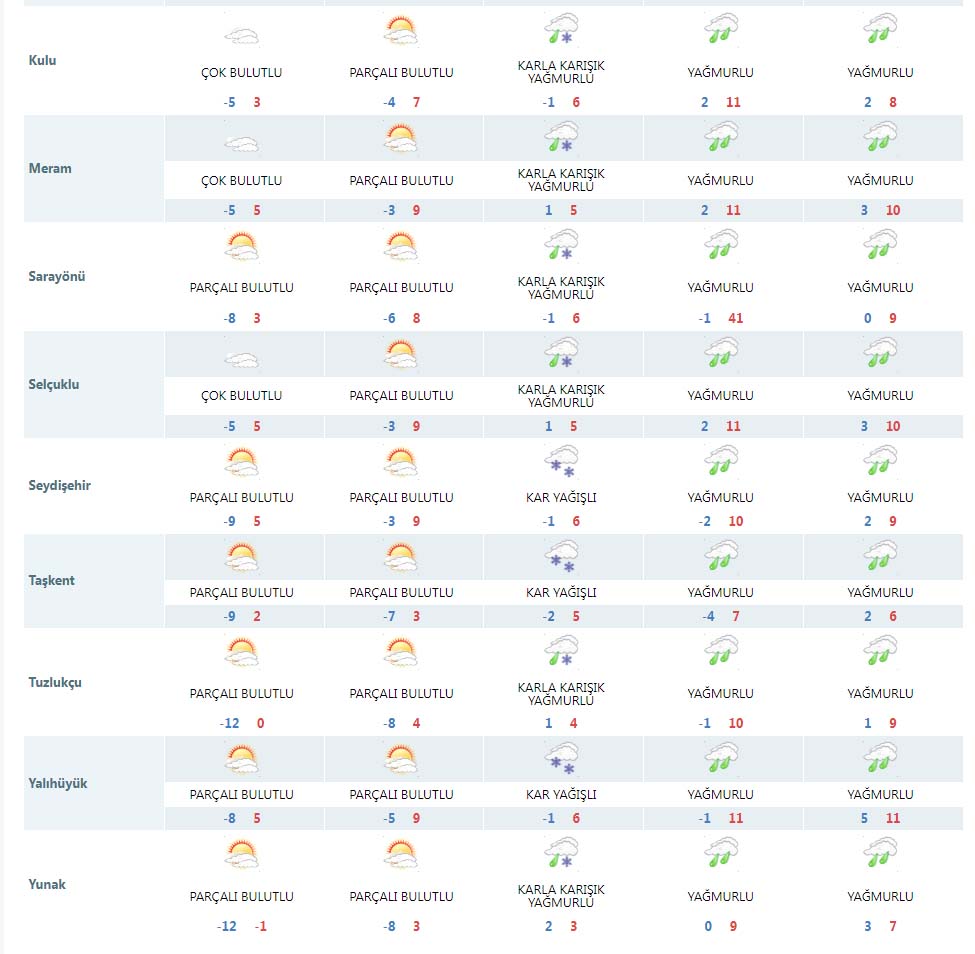This screenshot has height=954, width=975.
Task: Click Tuzlukçu's snow-mixed rain icon
Action: click(x=561, y=651)
